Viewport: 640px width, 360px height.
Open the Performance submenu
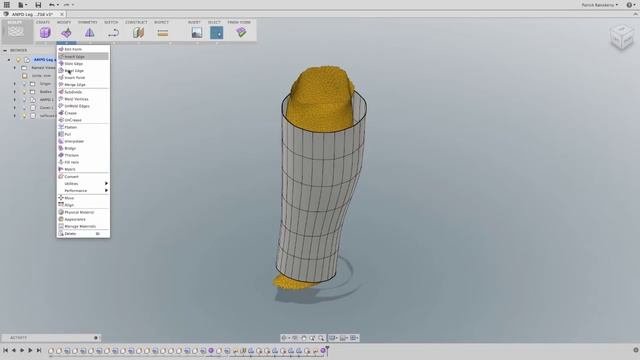point(83,191)
